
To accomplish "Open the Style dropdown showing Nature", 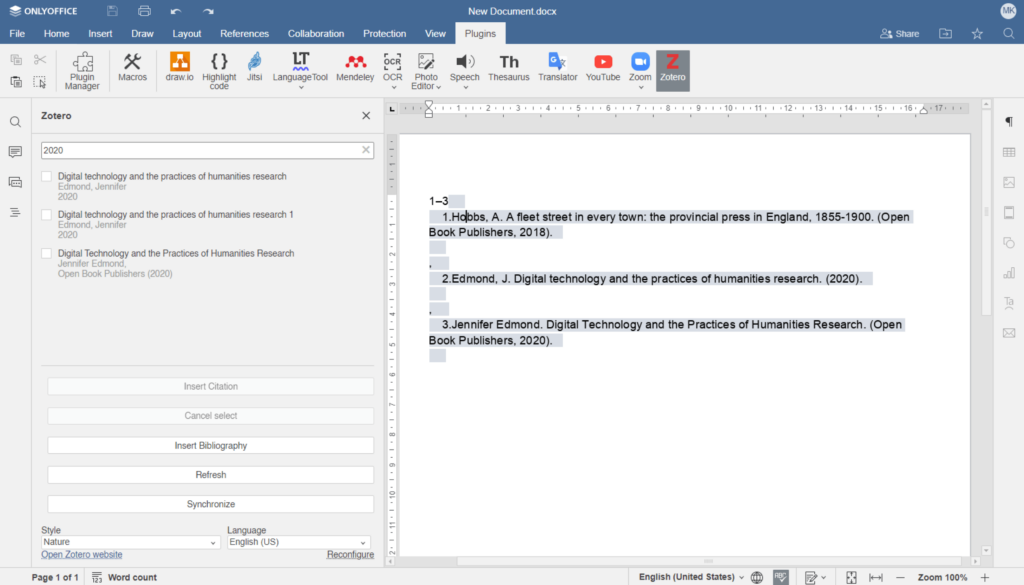I will tap(130, 541).
